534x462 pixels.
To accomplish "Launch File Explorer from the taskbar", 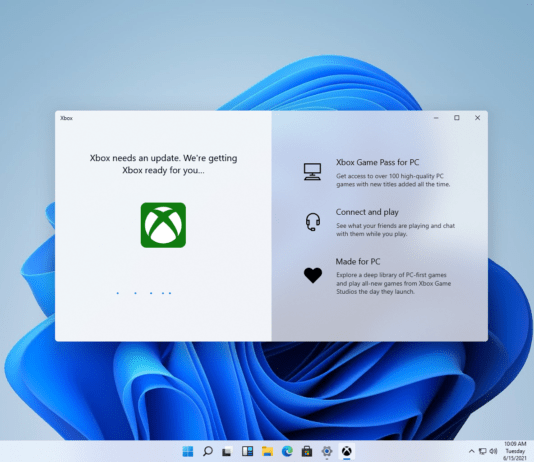I will (x=267, y=451).
